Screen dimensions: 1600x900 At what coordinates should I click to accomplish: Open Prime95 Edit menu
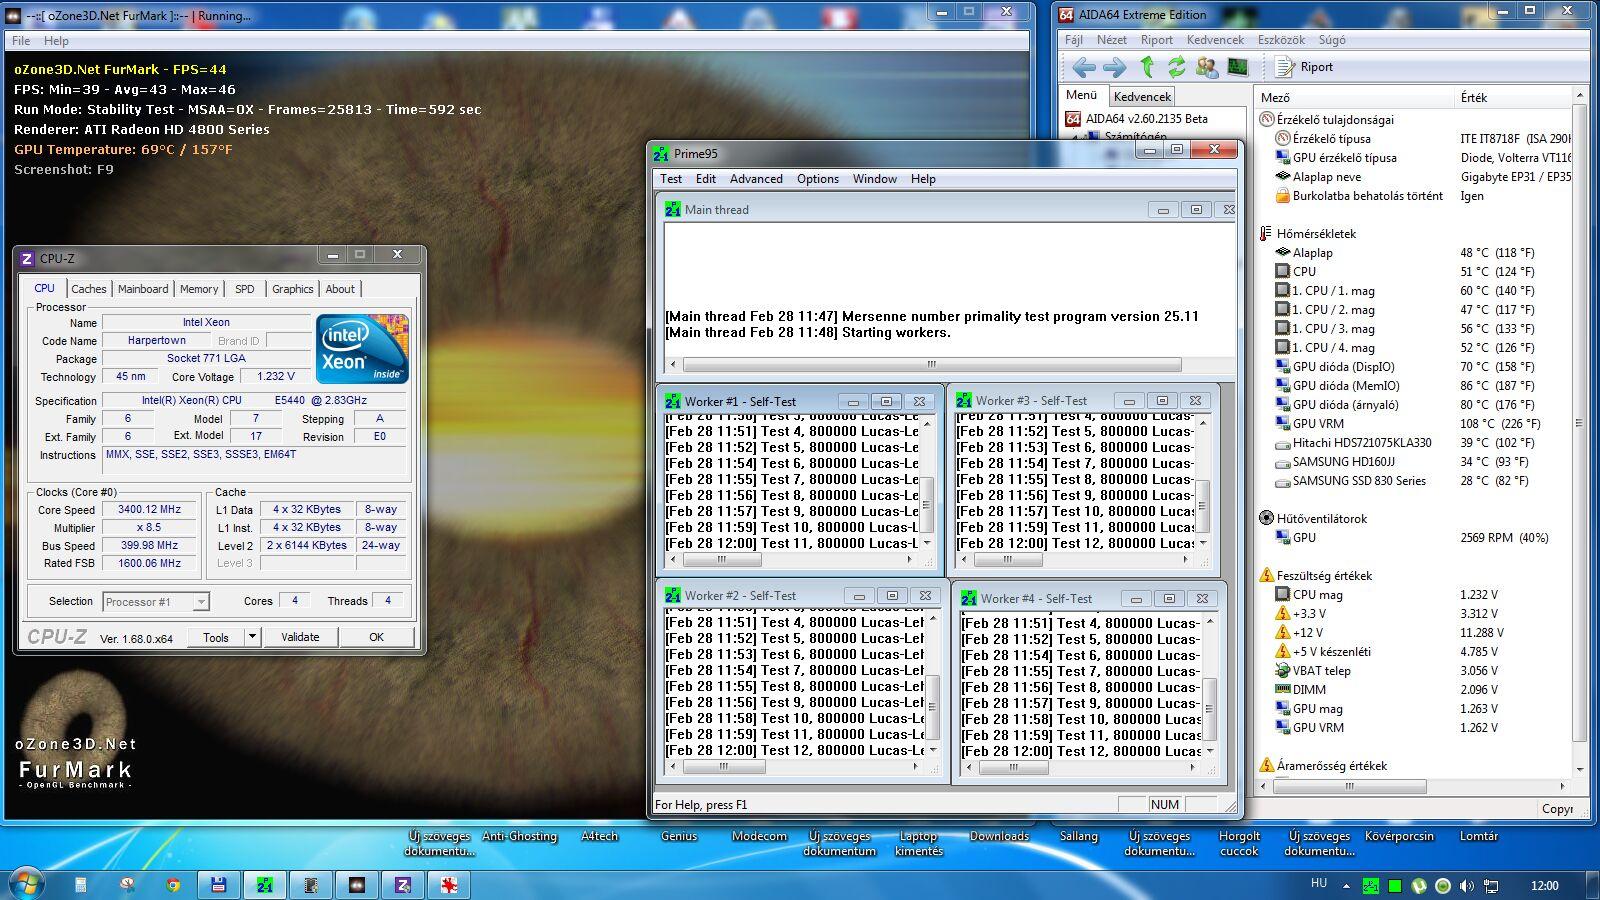(x=706, y=179)
